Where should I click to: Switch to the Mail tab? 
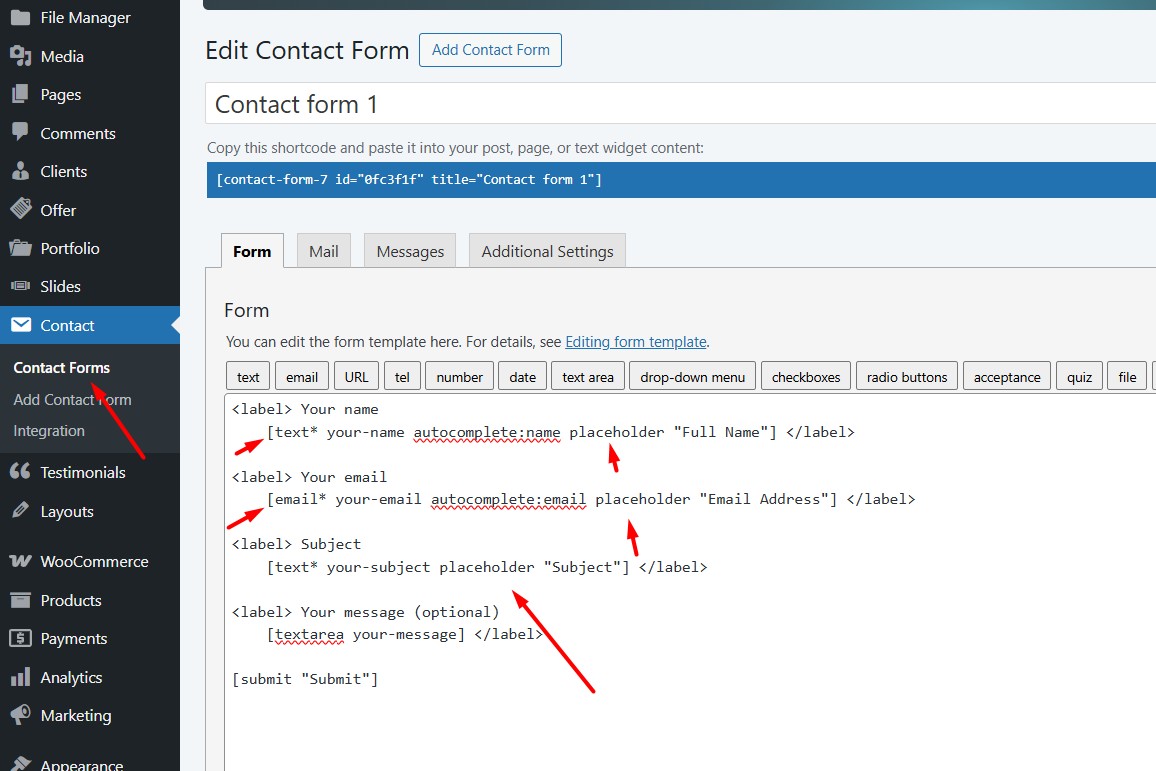pos(324,251)
